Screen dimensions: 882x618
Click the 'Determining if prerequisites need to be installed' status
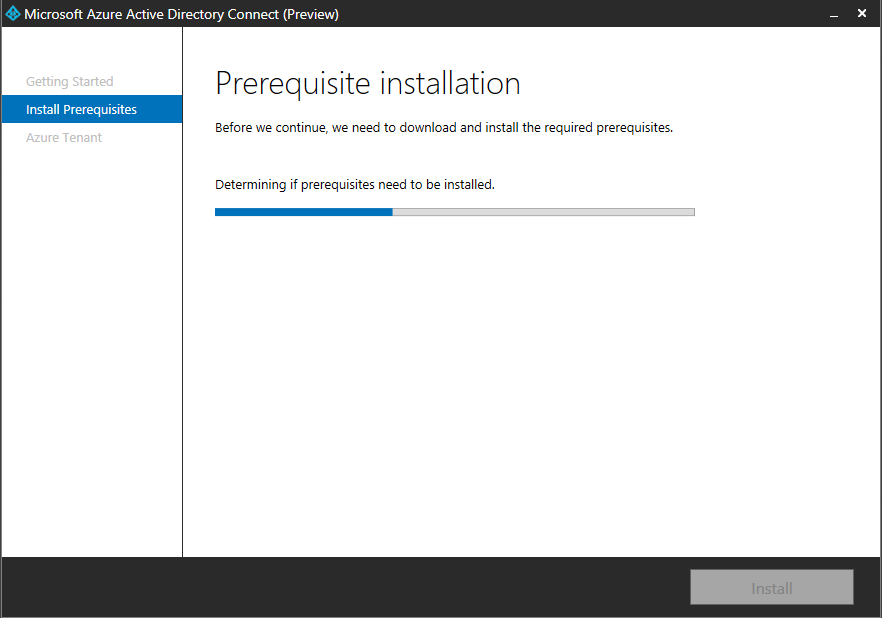tap(355, 184)
